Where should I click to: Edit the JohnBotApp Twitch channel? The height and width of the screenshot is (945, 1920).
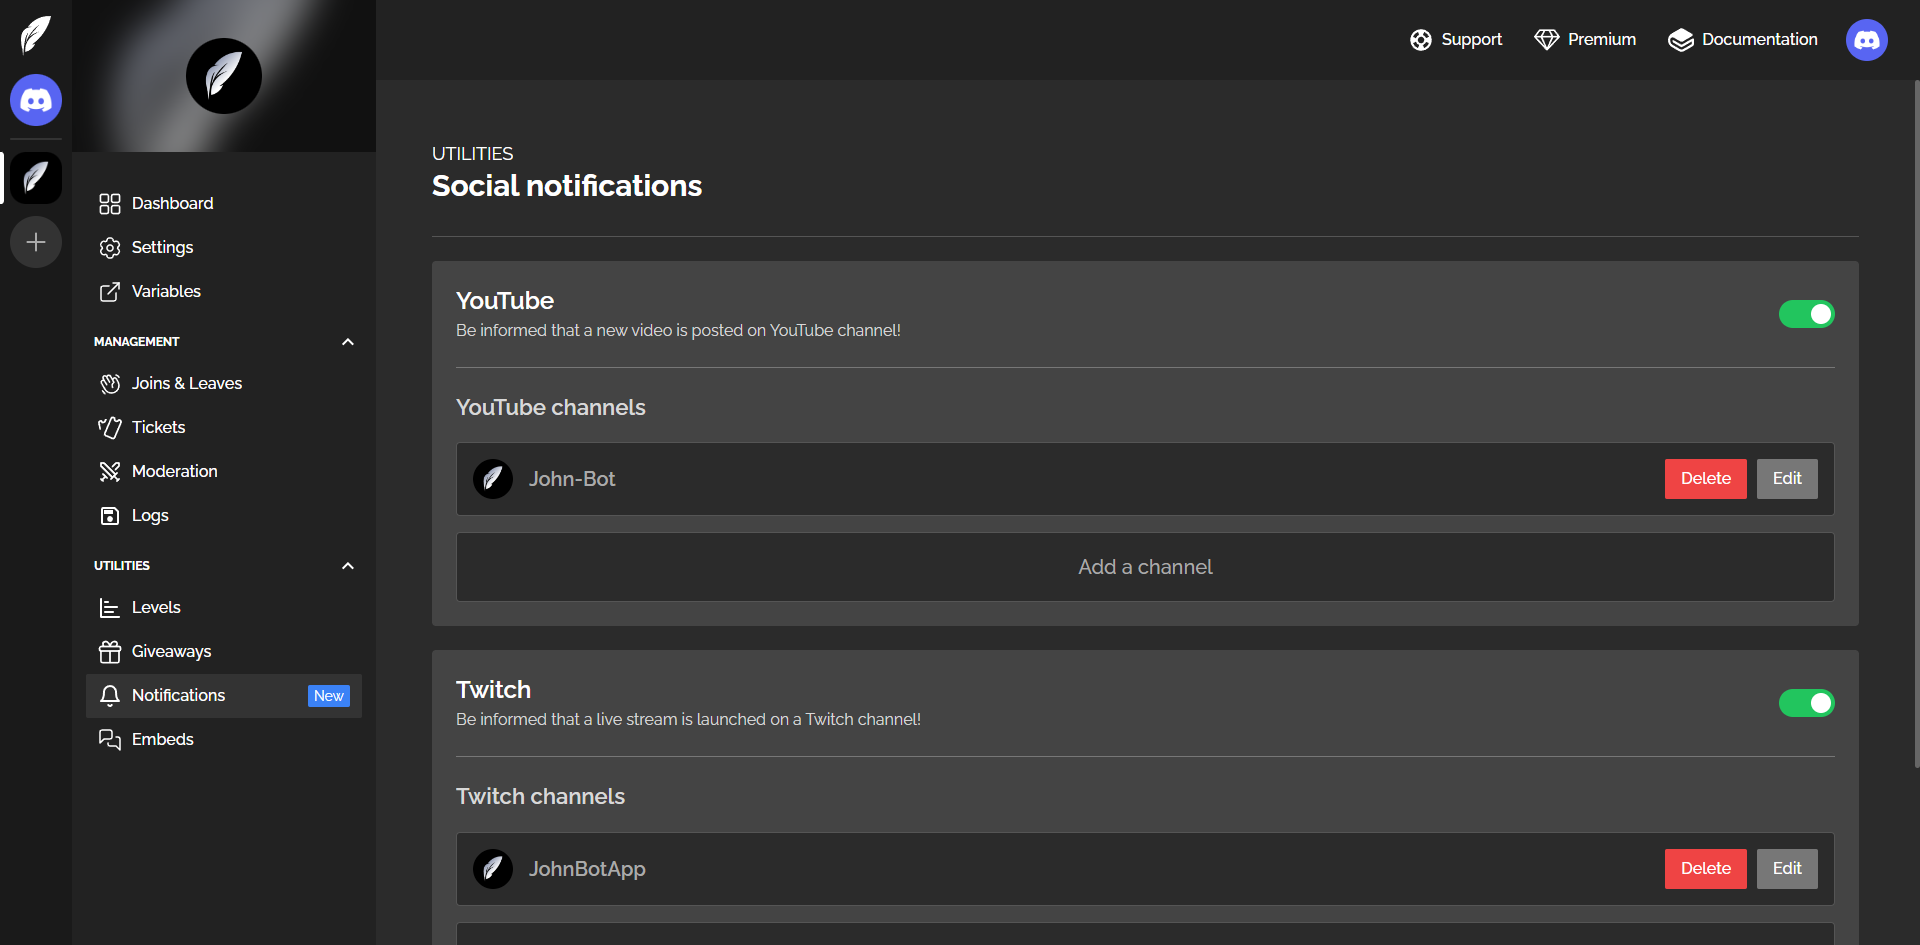point(1786,869)
